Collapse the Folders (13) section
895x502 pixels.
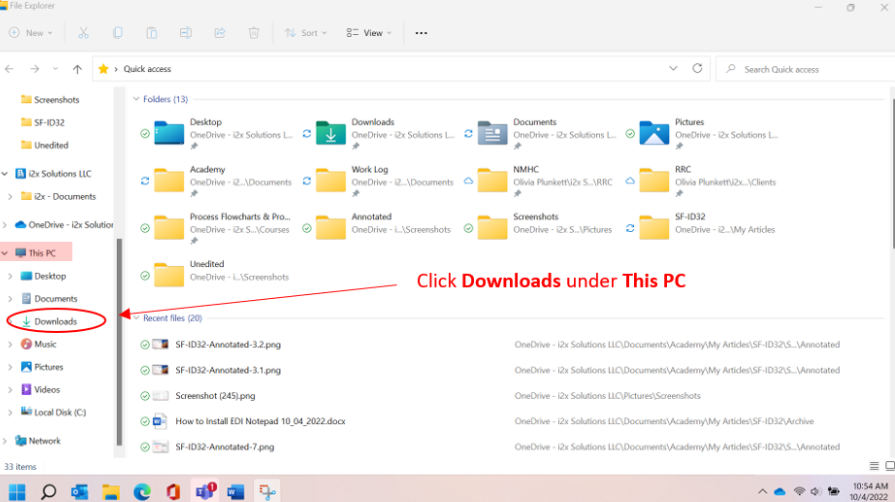(136, 99)
